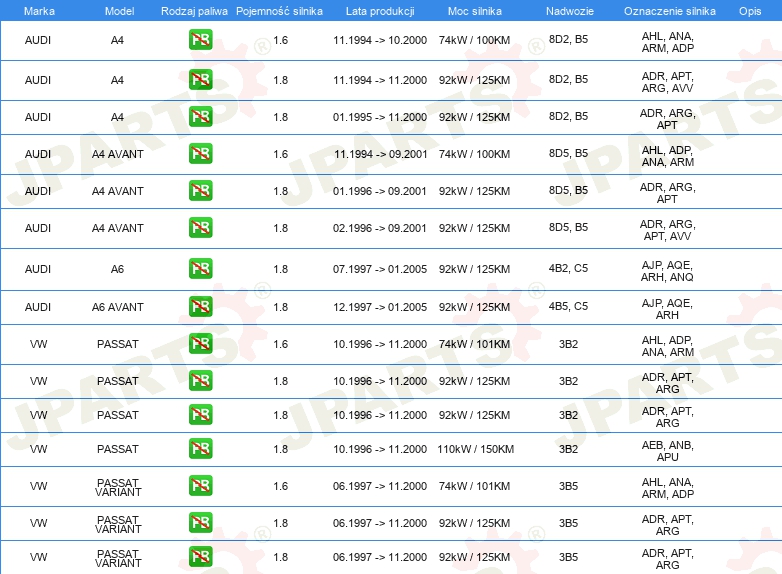Screen dimensions: 782x574
Task: Click the engine codes AJP, AQE, ARH, ANQ
Action: click(x=667, y=271)
